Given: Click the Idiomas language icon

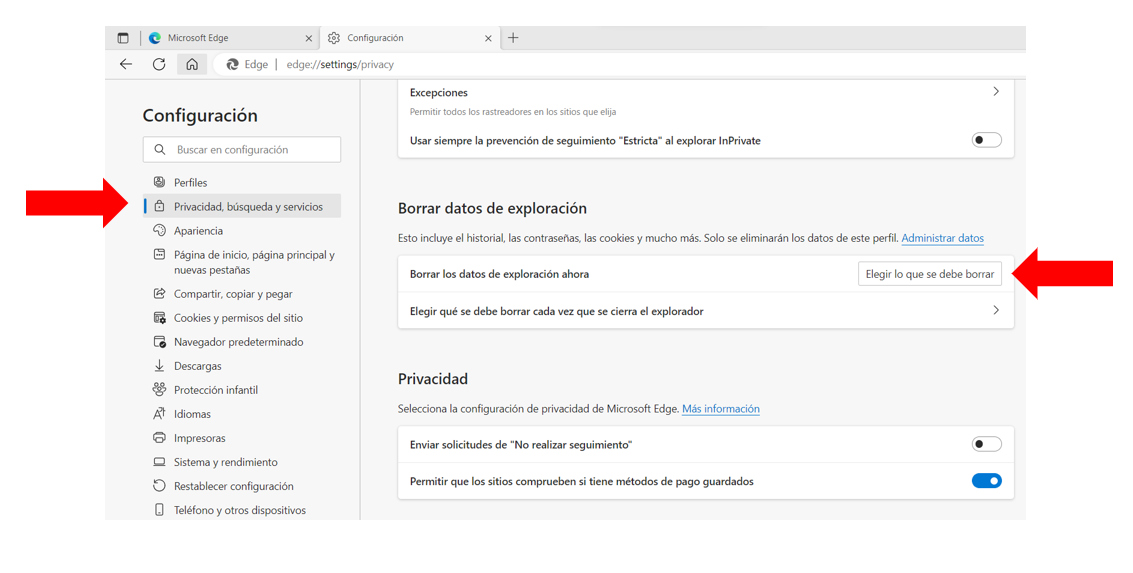Looking at the screenshot, I should click(x=159, y=413).
